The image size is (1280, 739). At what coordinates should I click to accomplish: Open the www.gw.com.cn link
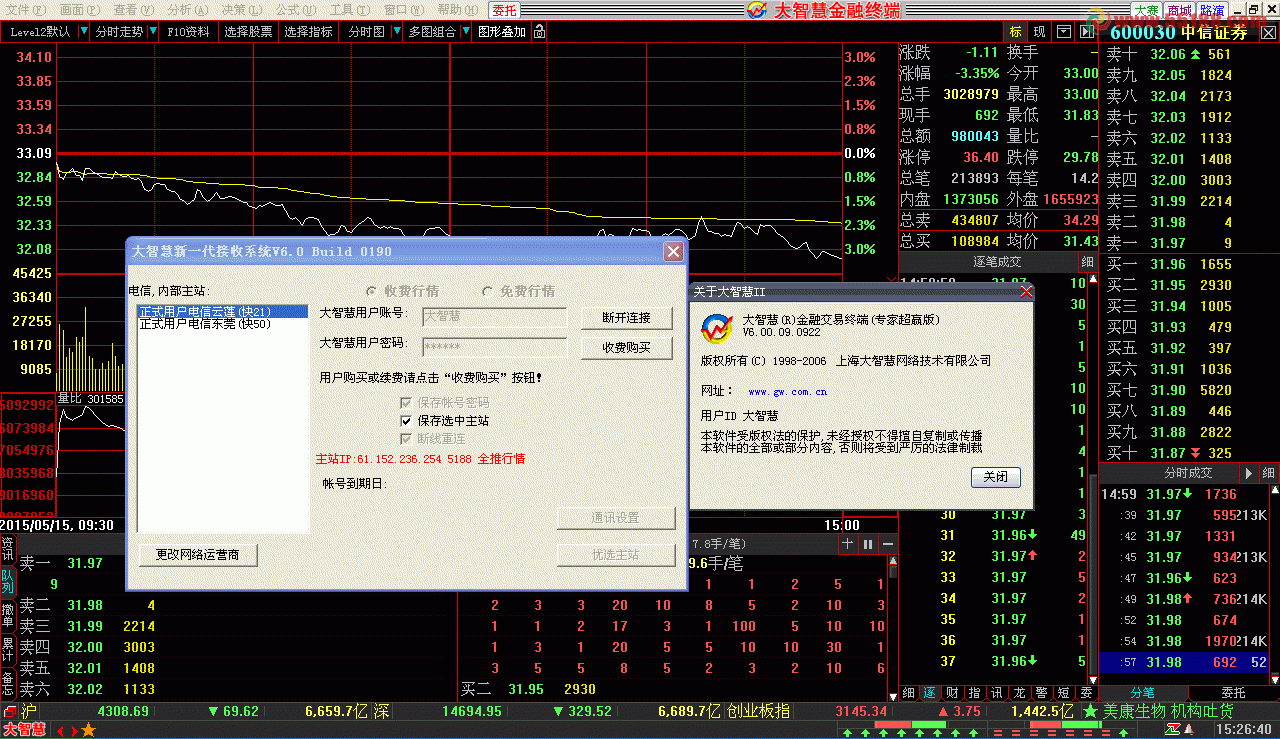787,392
